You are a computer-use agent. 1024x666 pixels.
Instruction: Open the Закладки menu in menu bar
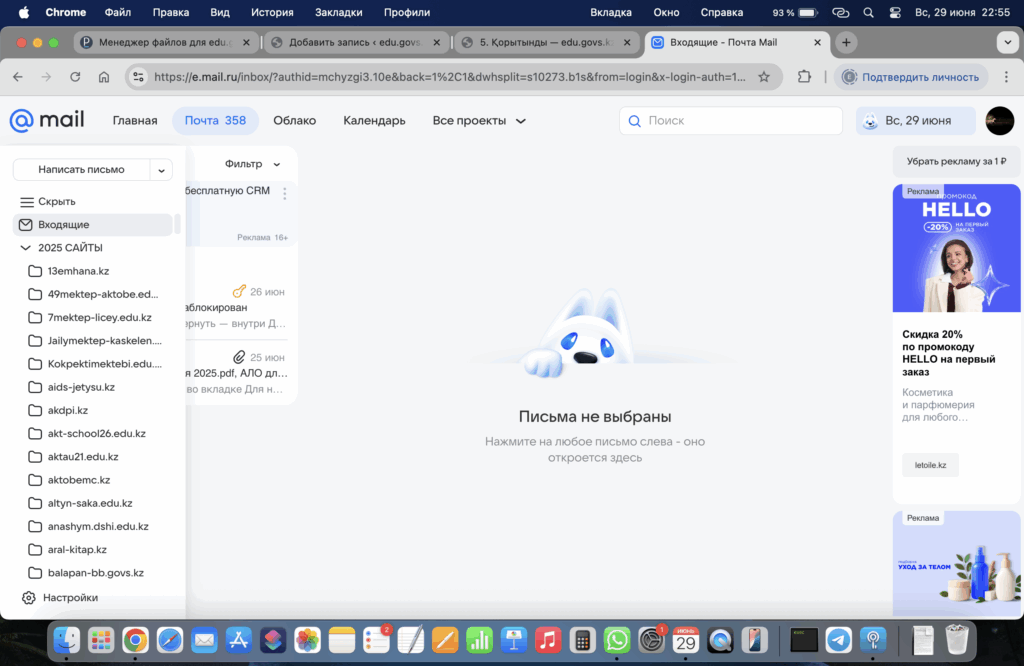point(338,13)
